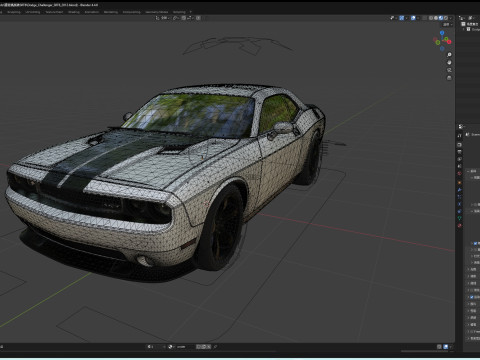Open the Shading workspace tab
Screen dimensions: 480x360
point(74,12)
